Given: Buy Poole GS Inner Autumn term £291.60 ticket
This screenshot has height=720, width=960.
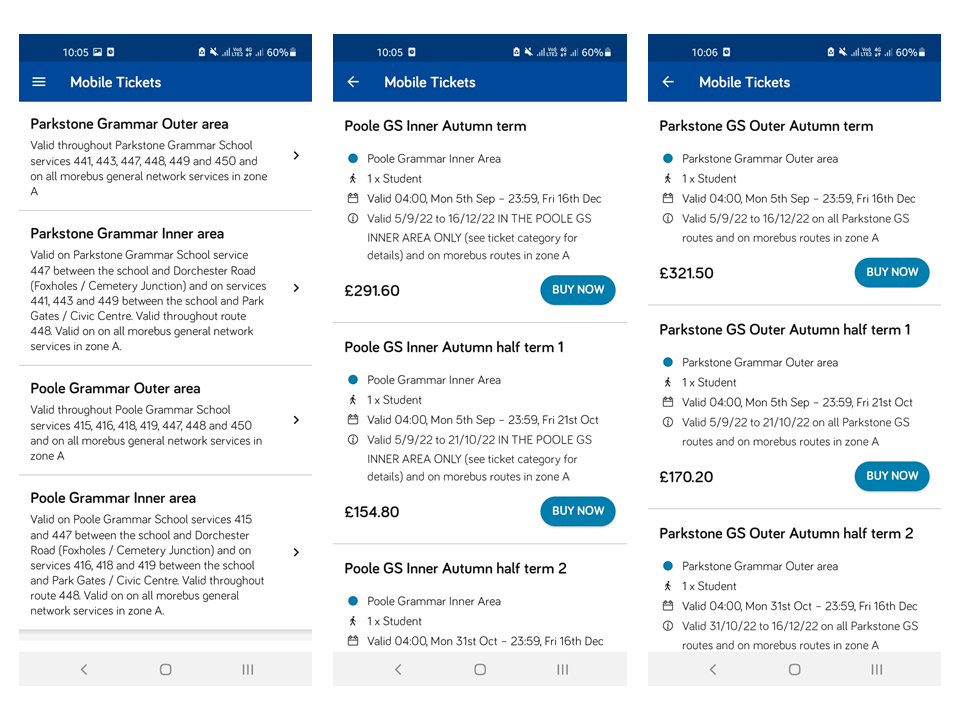Looking at the screenshot, I should pos(578,290).
